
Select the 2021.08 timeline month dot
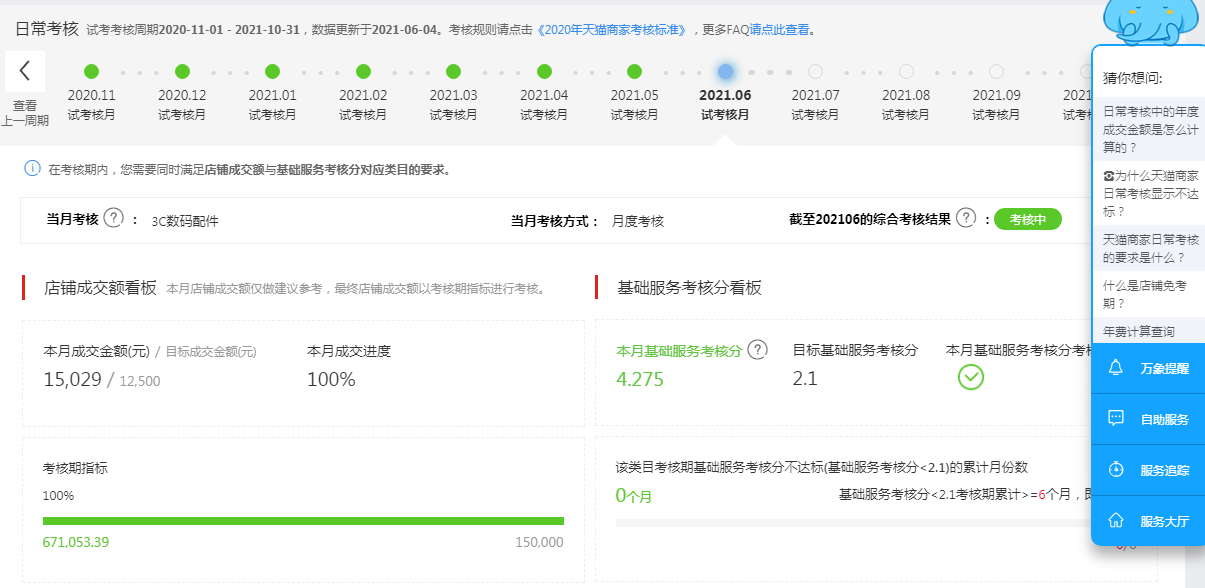tap(906, 71)
